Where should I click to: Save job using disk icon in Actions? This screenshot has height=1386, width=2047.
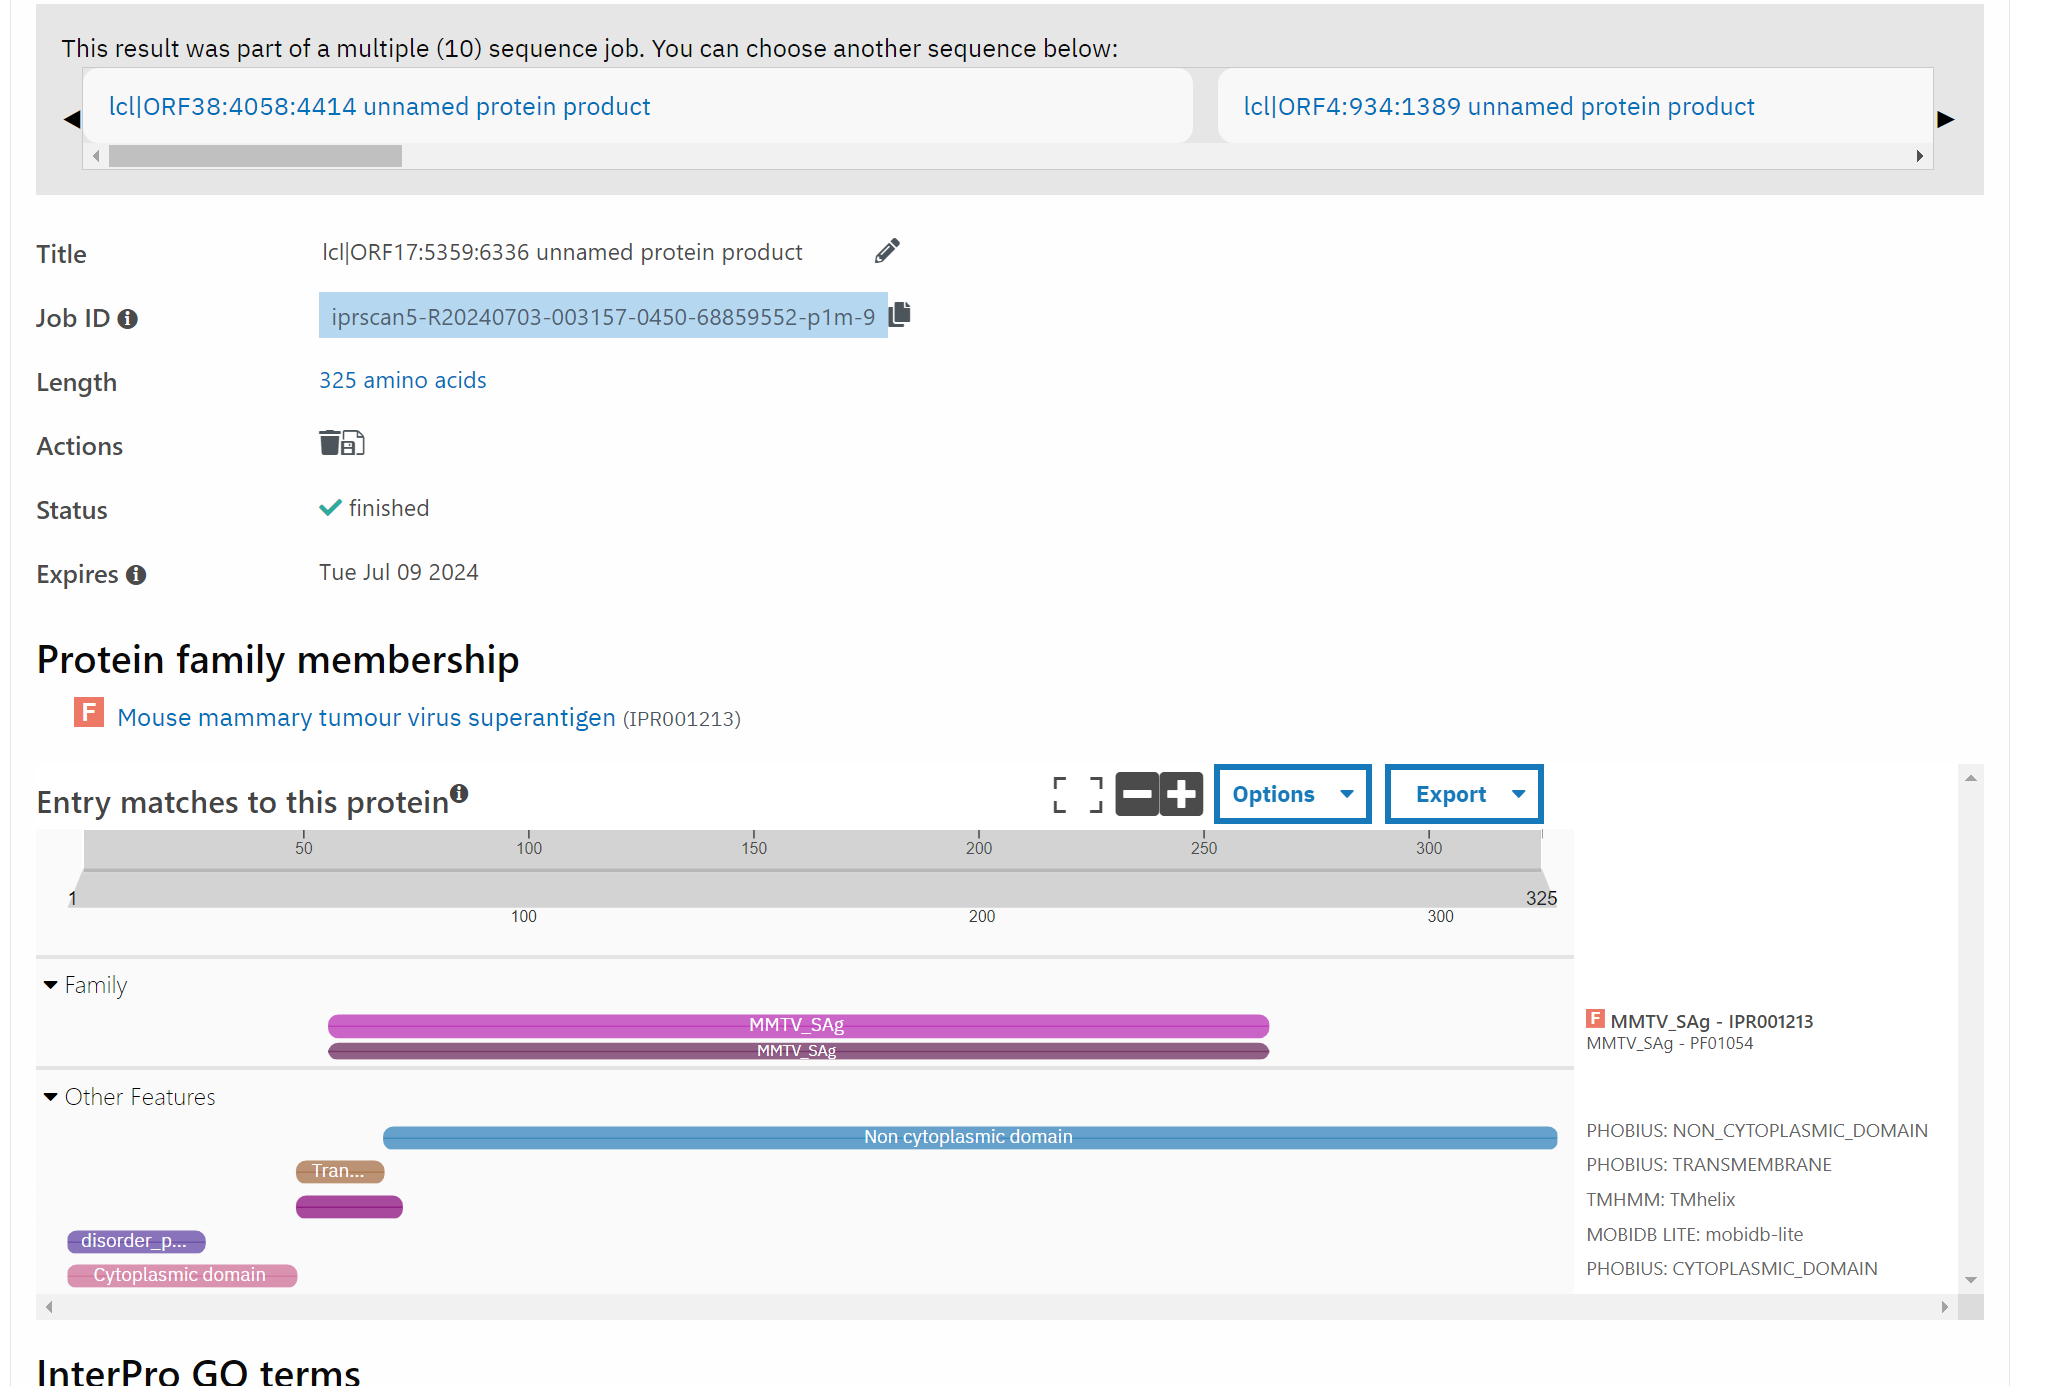coord(353,442)
